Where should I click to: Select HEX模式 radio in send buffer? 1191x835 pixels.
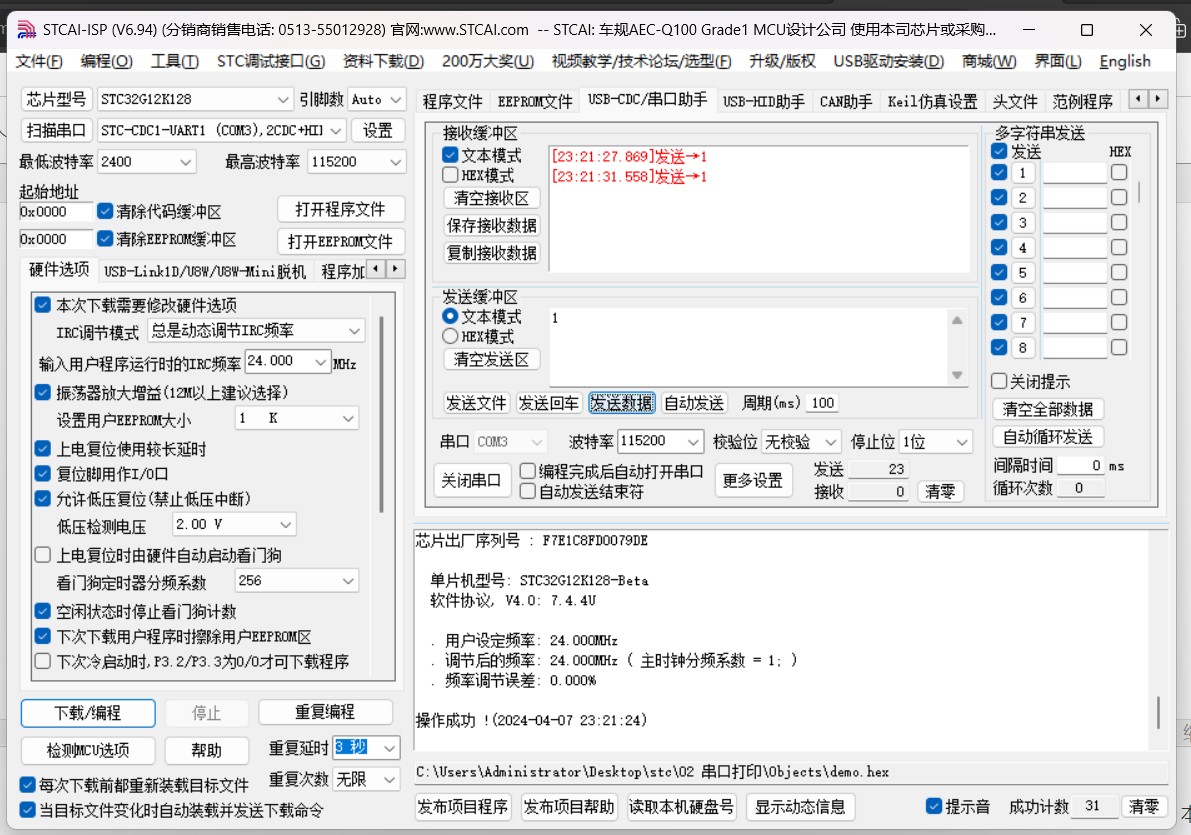[450, 336]
